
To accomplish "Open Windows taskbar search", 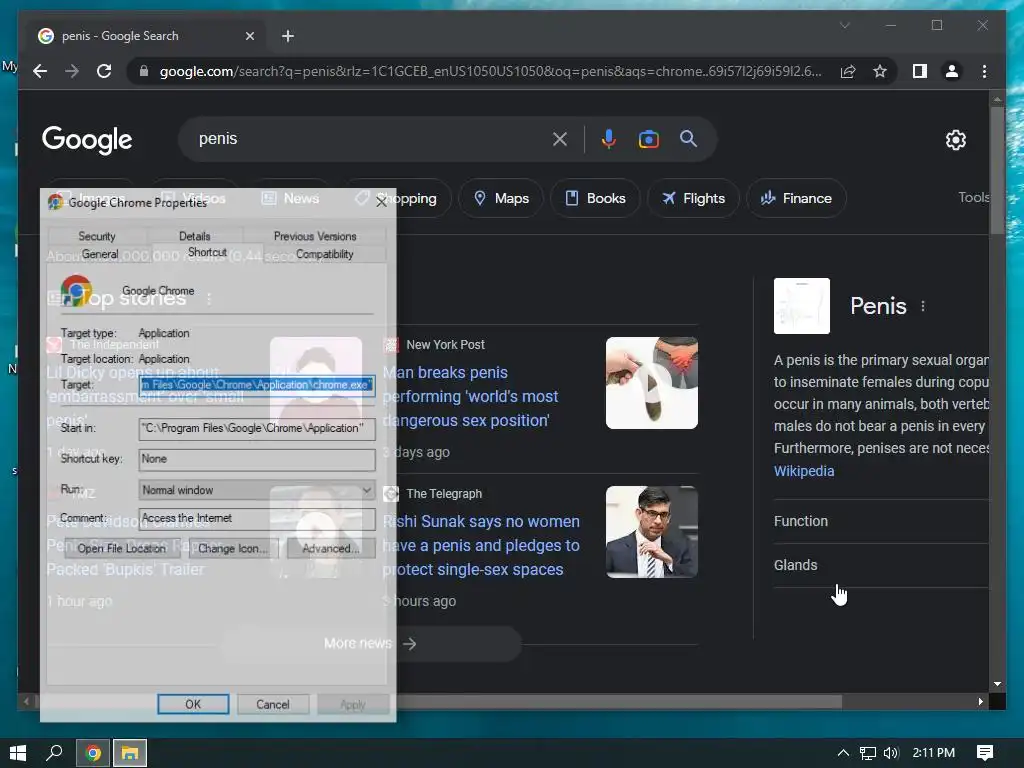I will tap(54, 753).
